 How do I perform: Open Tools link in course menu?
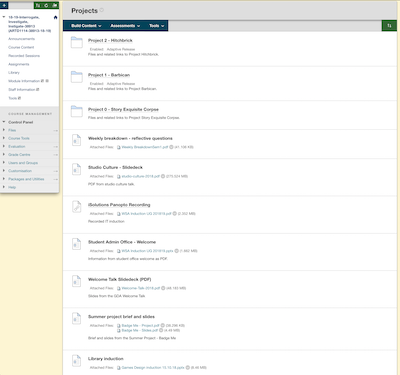pyautogui.click(x=13, y=98)
